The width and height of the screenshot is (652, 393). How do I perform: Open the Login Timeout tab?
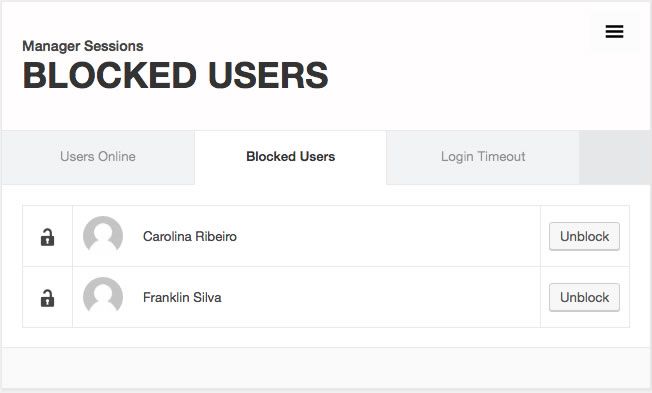point(483,157)
